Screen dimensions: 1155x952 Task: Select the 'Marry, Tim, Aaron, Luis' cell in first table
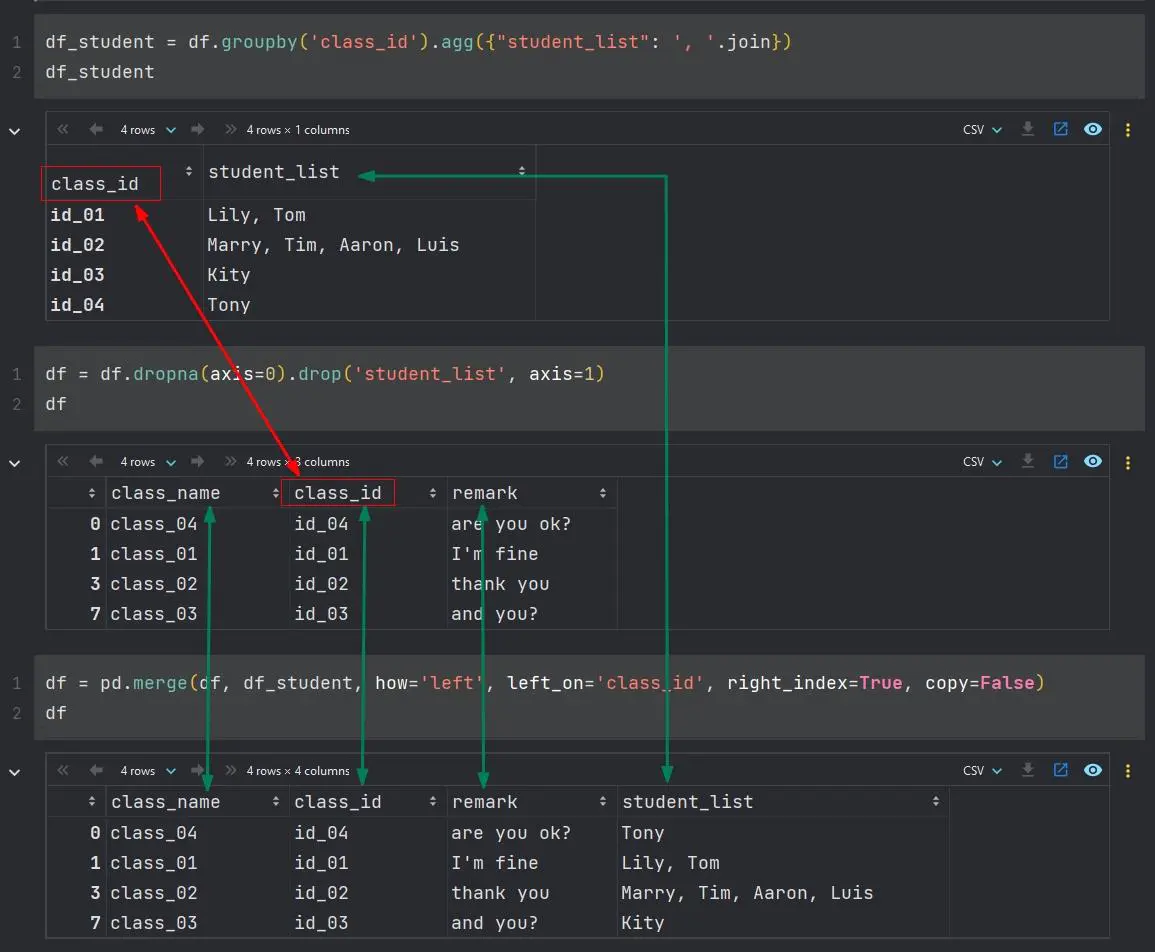tap(333, 245)
